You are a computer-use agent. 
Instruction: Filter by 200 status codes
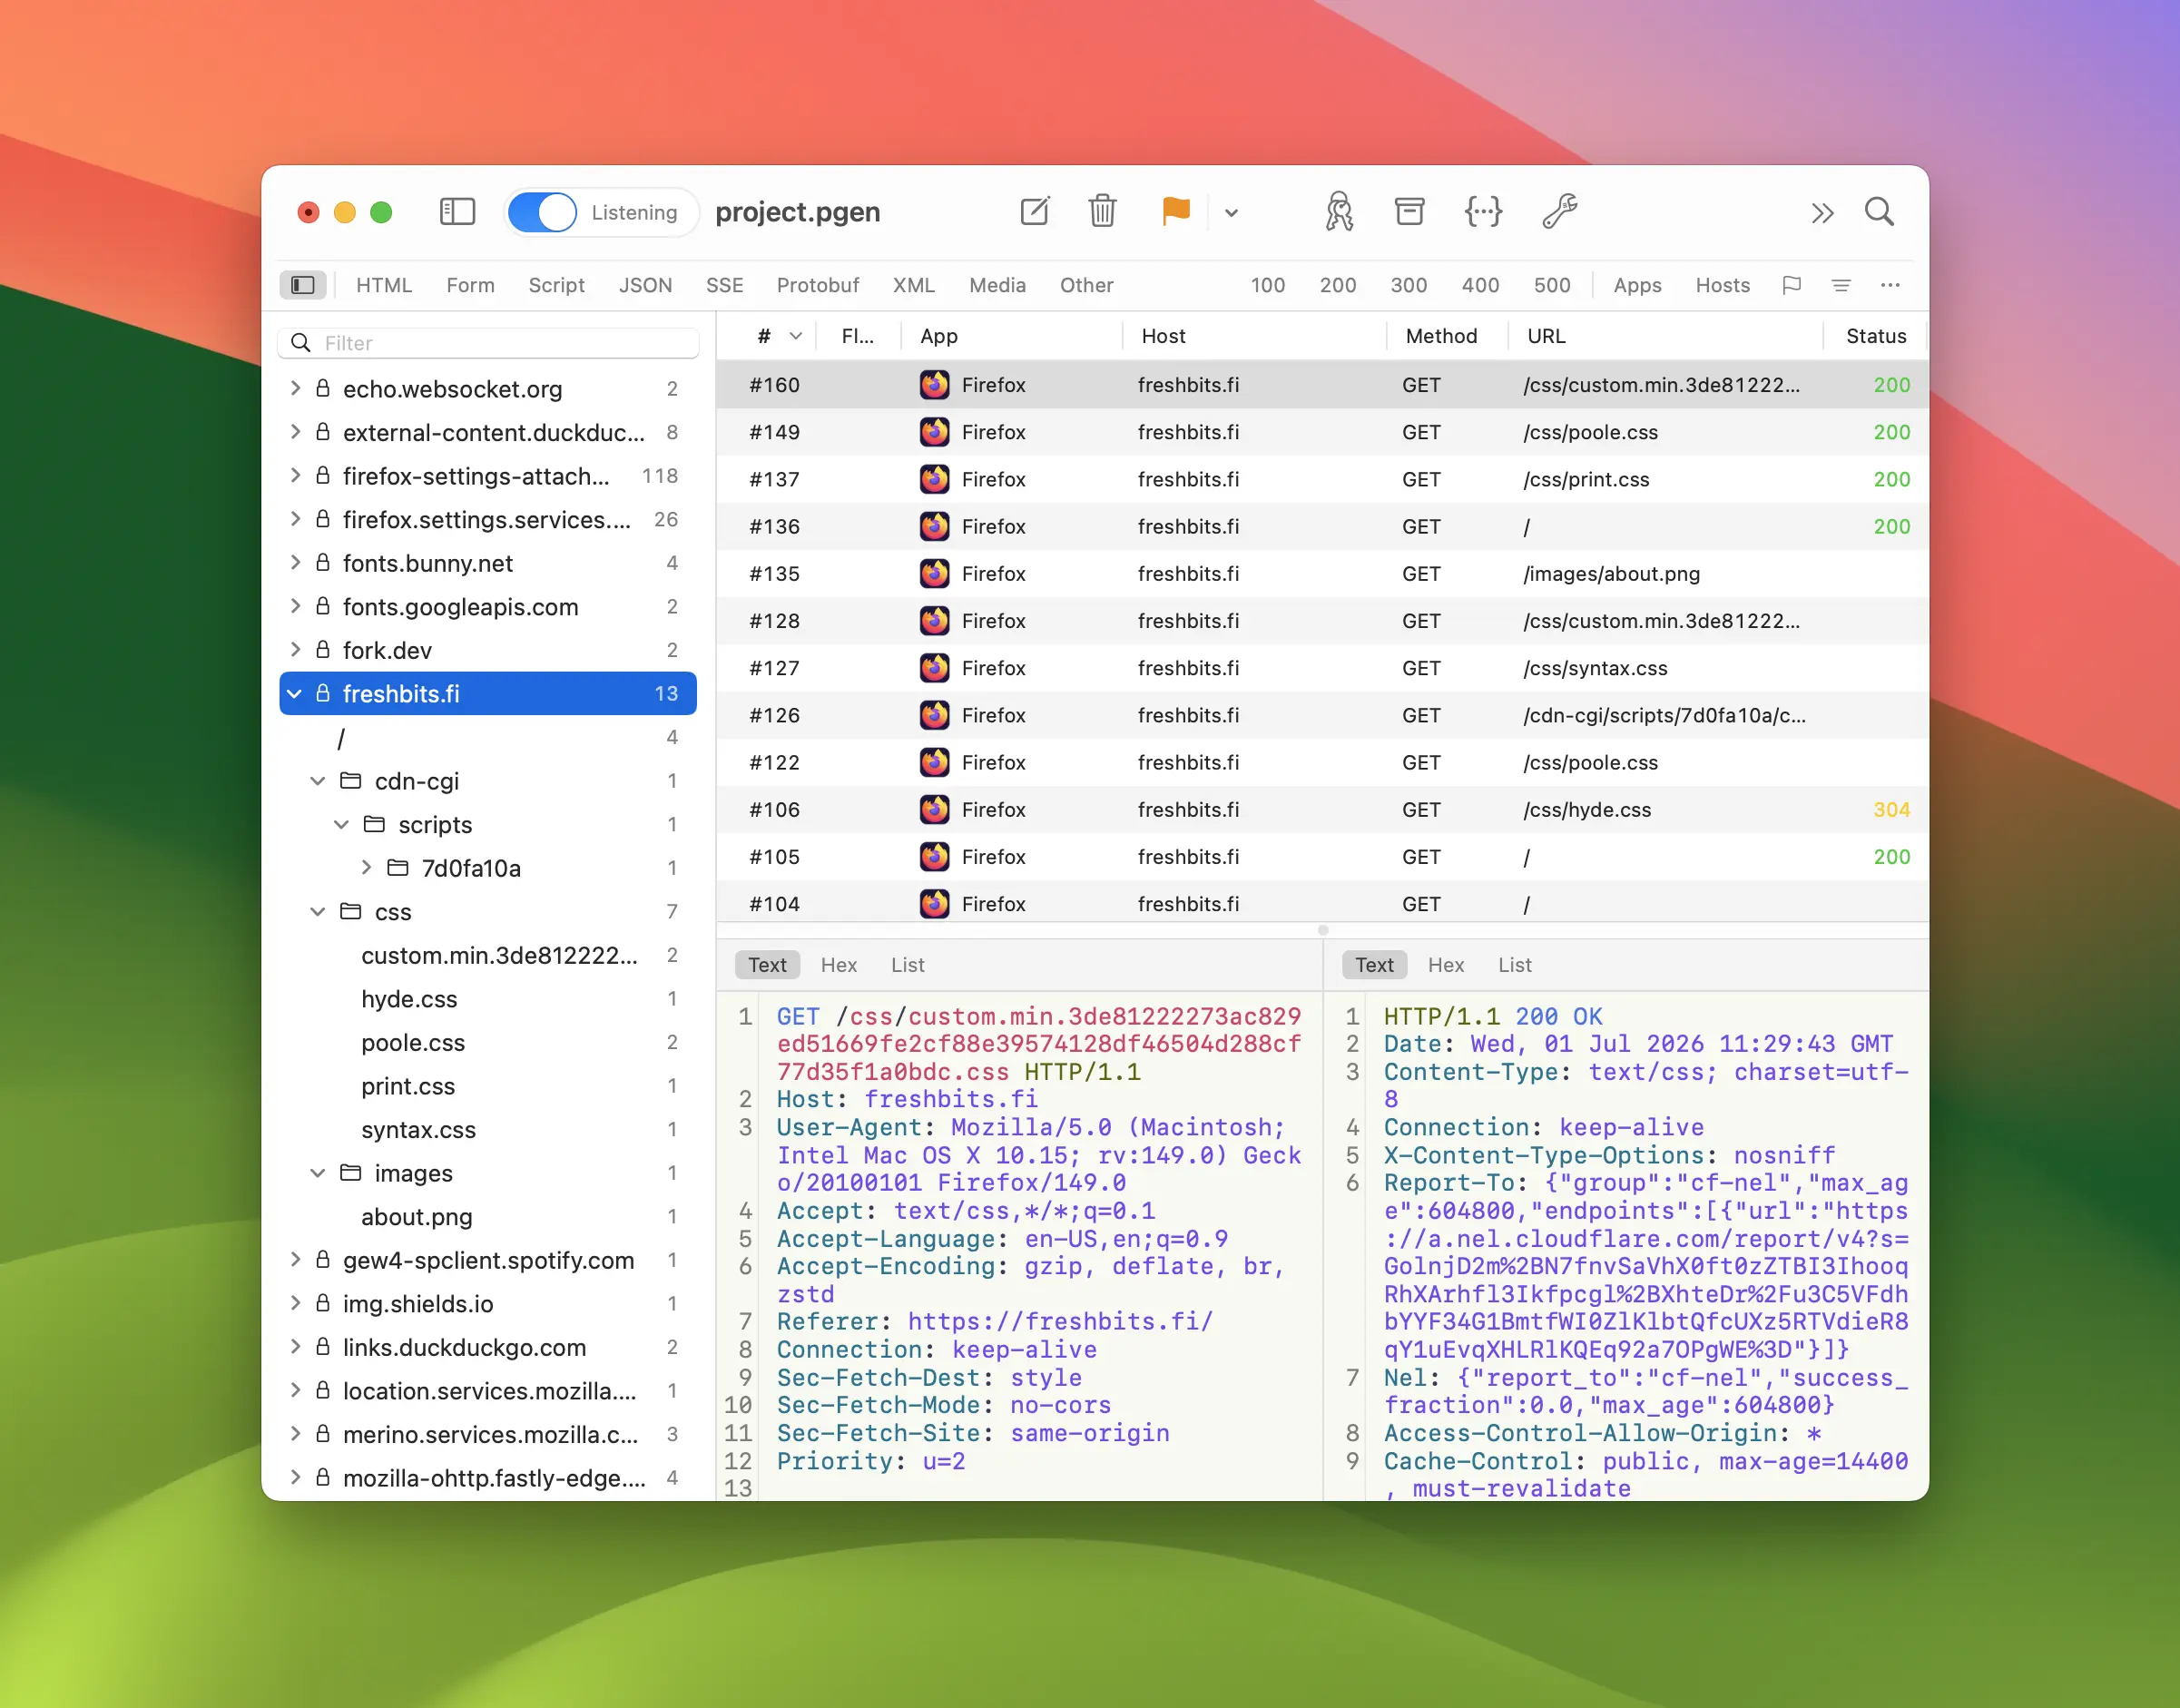coord(1337,285)
